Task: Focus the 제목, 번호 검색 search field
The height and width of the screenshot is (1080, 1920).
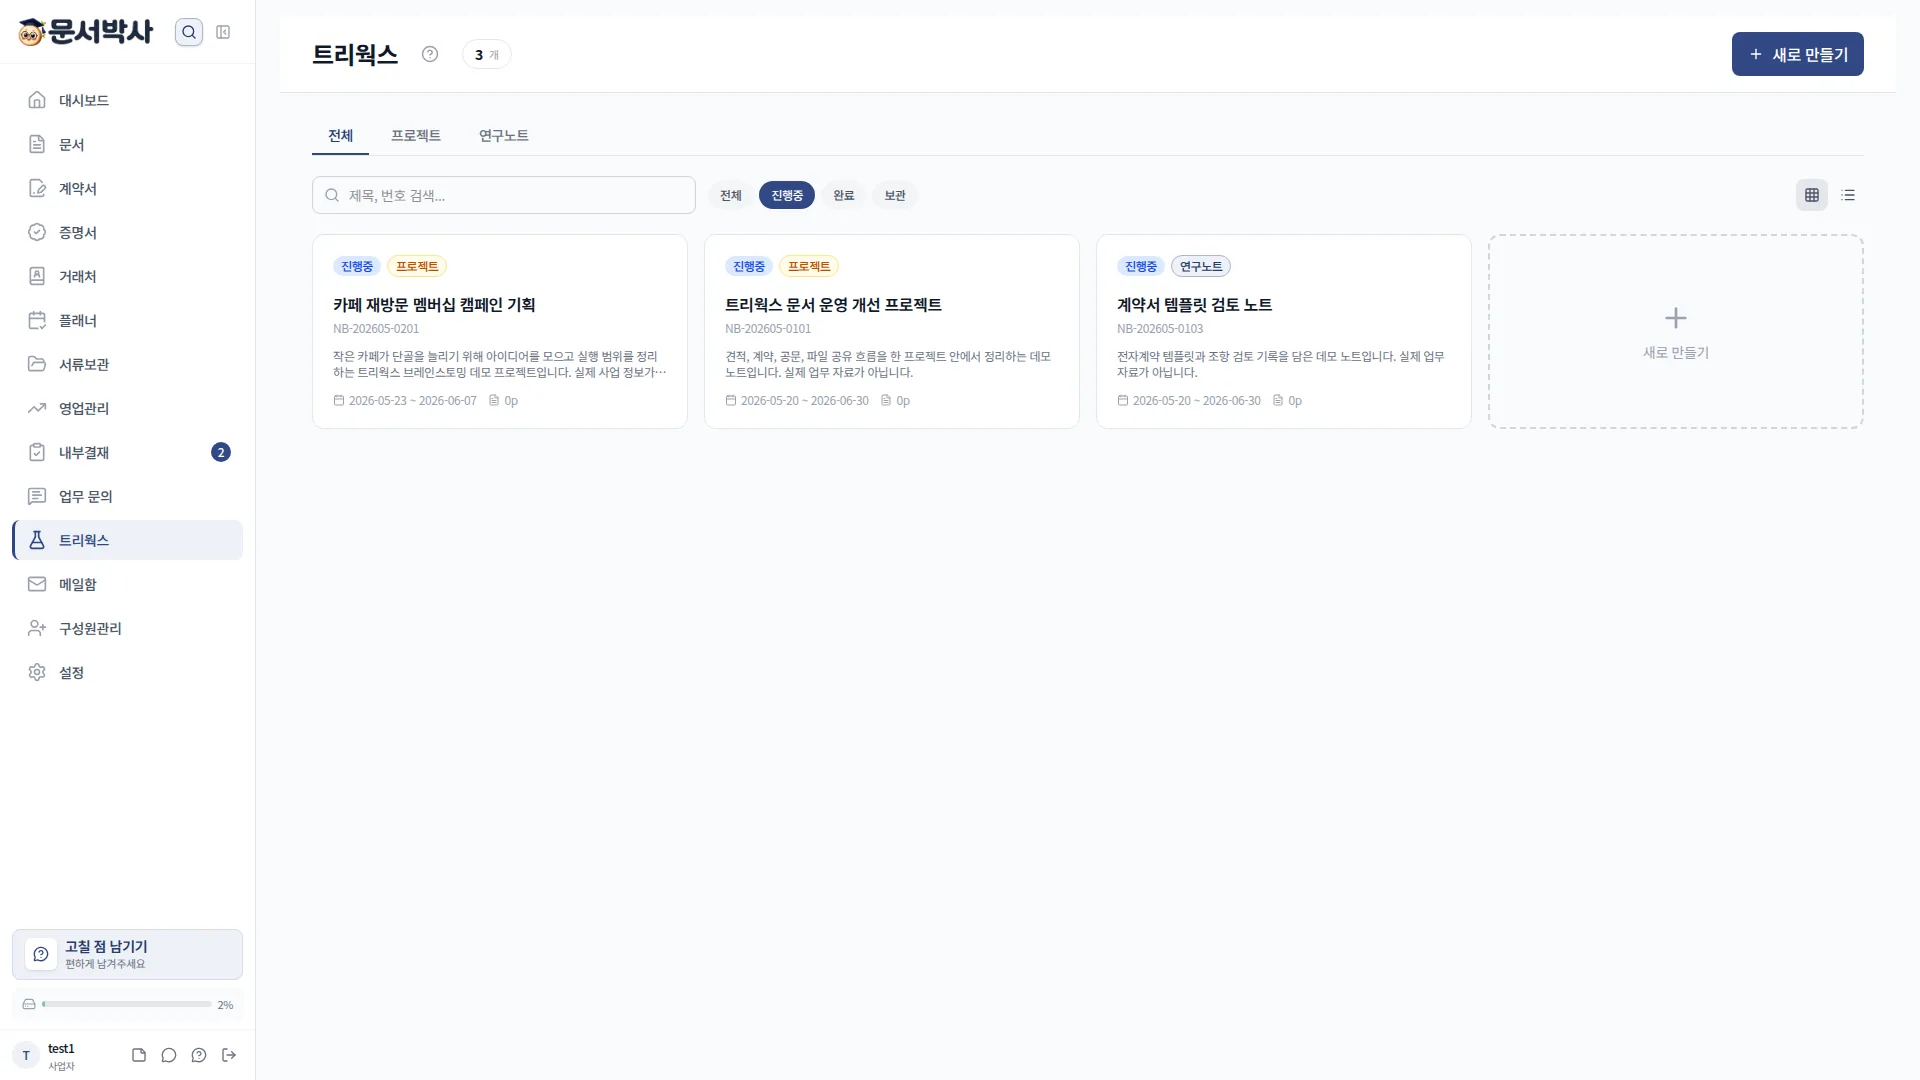Action: pyautogui.click(x=504, y=195)
